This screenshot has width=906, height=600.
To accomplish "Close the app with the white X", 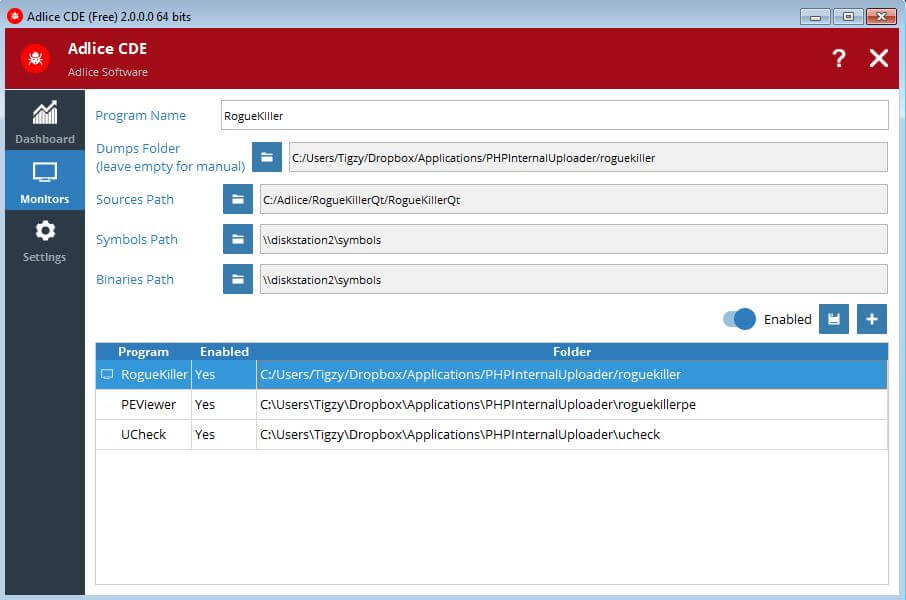I will (878, 58).
